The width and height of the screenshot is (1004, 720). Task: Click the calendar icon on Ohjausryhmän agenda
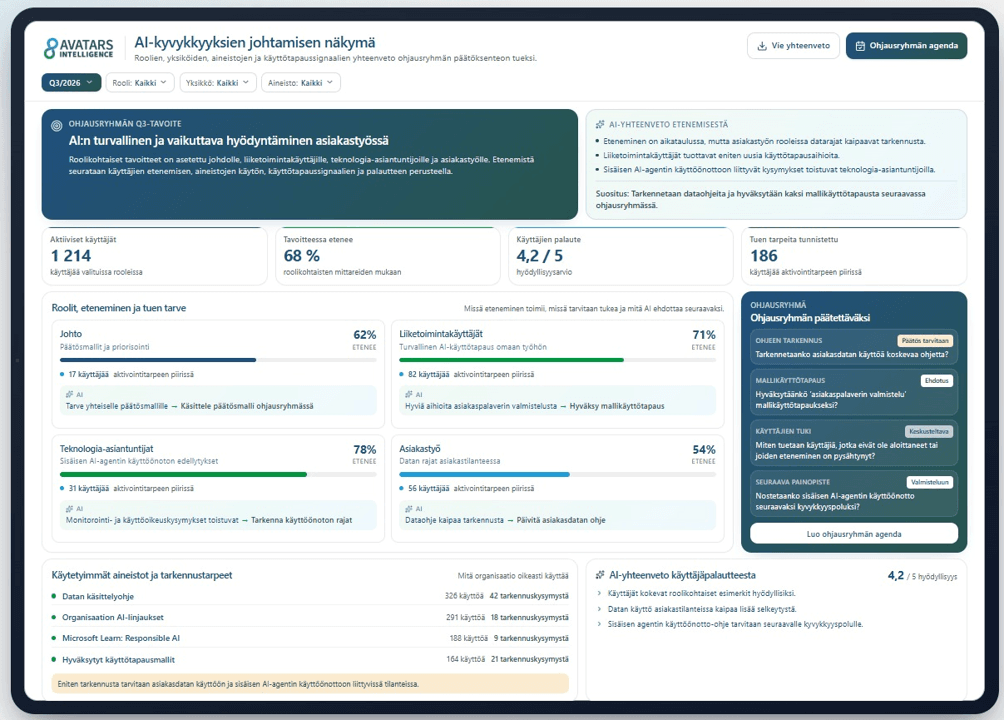coord(860,46)
